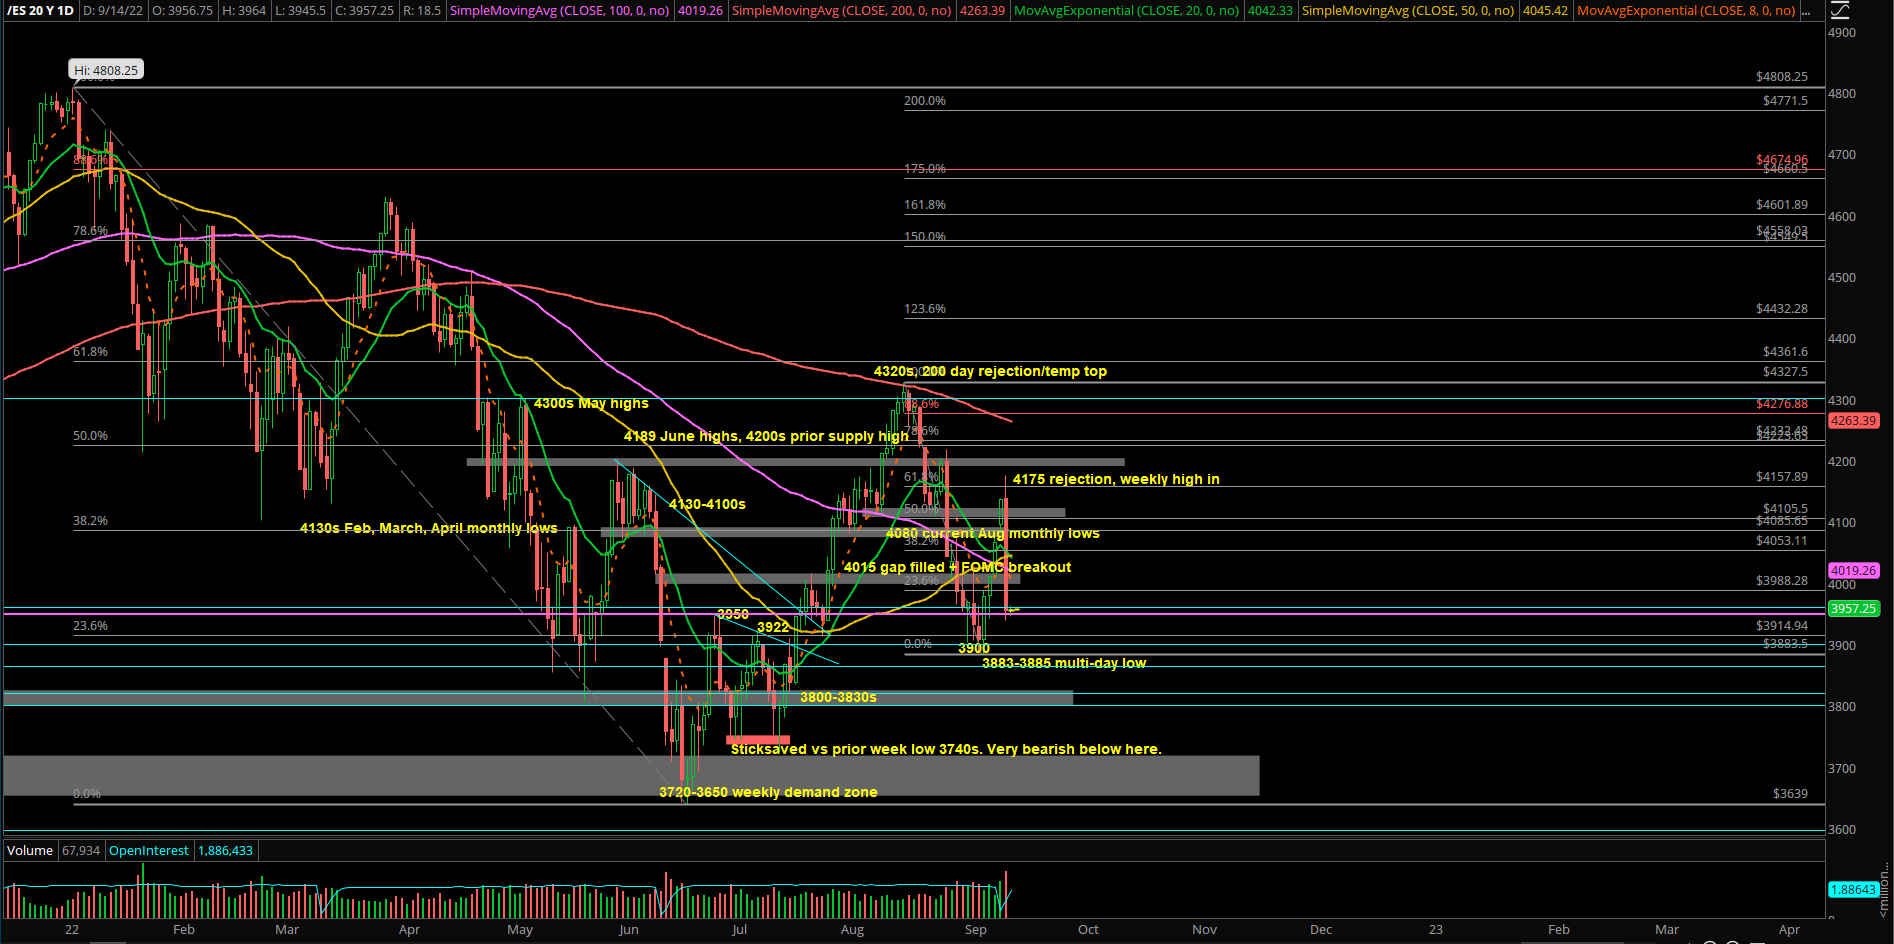The height and width of the screenshot is (944, 1894).
Task: Select the '4080 current Aug monthly lows' note
Action: 992,533
